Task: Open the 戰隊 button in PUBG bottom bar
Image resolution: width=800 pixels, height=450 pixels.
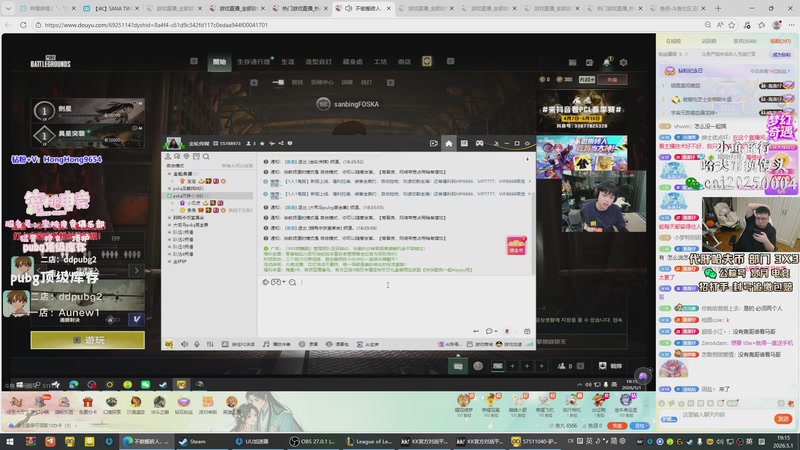Action: [611, 366]
